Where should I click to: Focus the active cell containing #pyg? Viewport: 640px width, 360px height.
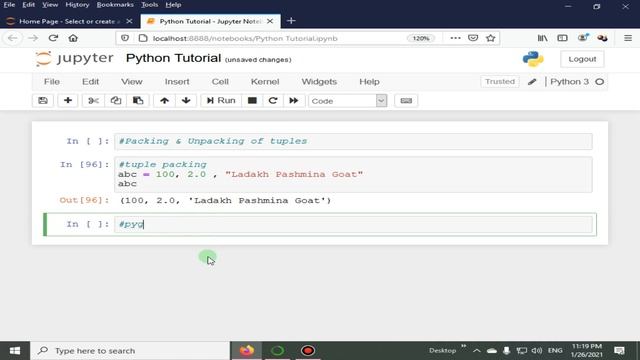click(353, 224)
